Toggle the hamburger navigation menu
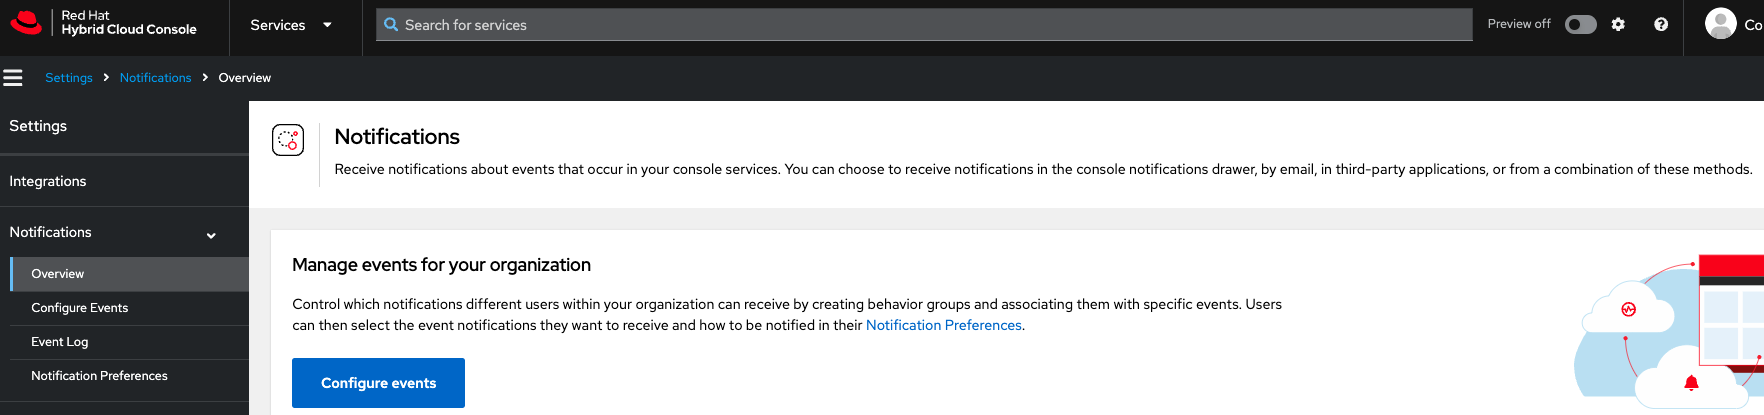 tap(13, 77)
